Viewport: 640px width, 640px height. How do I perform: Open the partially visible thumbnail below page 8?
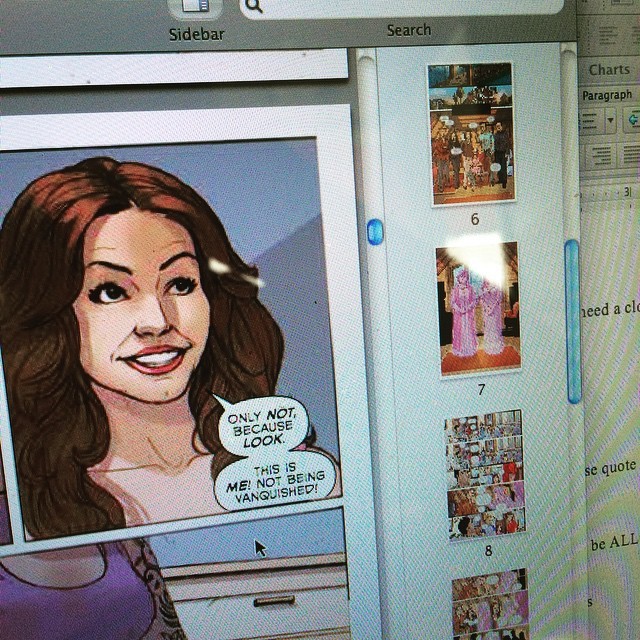[x=491, y=604]
